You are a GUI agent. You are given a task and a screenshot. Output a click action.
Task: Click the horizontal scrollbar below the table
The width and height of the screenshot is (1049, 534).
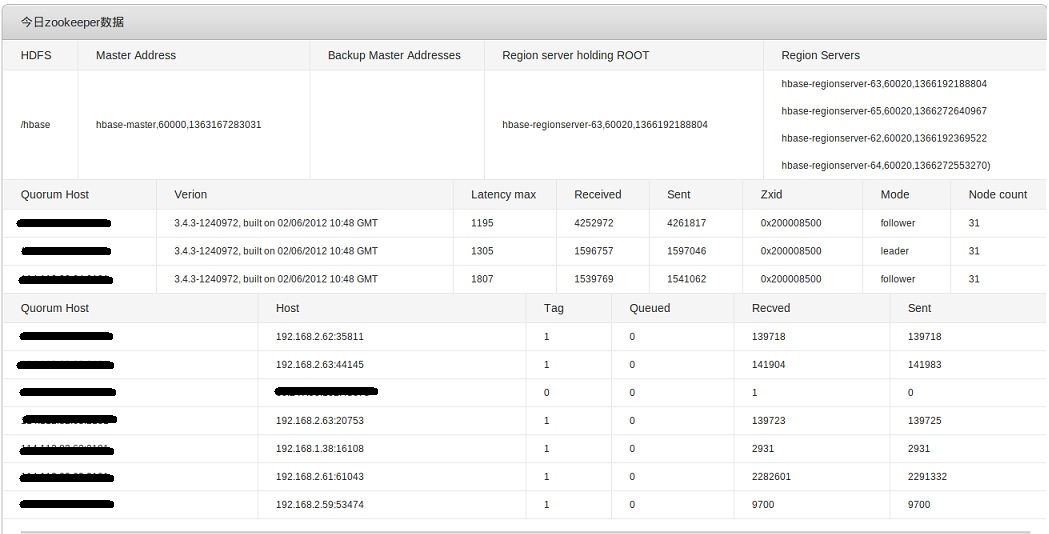pyautogui.click(x=524, y=531)
